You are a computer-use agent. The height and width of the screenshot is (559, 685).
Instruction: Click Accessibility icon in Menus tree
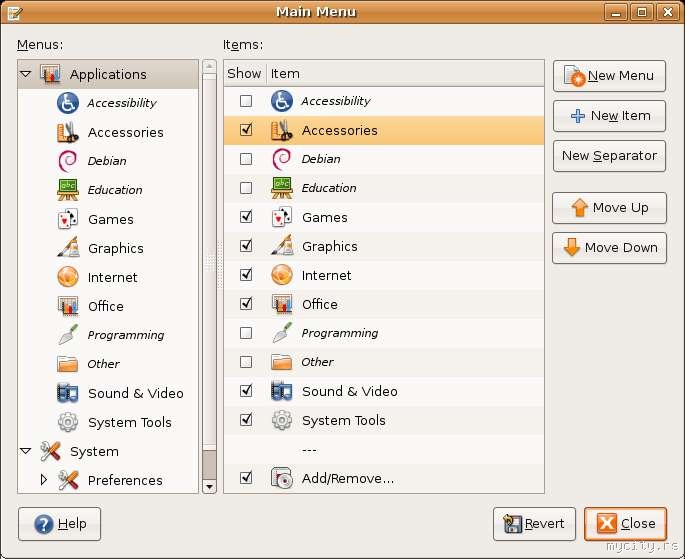pos(68,103)
